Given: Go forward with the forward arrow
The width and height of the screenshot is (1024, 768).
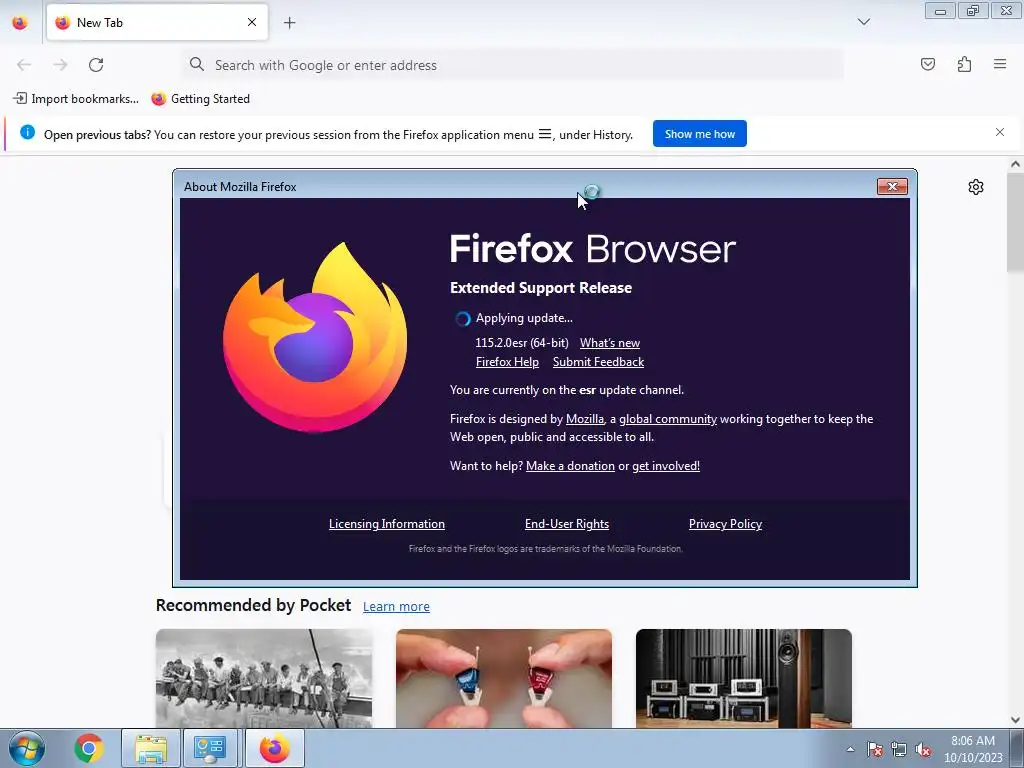Looking at the screenshot, I should pyautogui.click(x=60, y=65).
